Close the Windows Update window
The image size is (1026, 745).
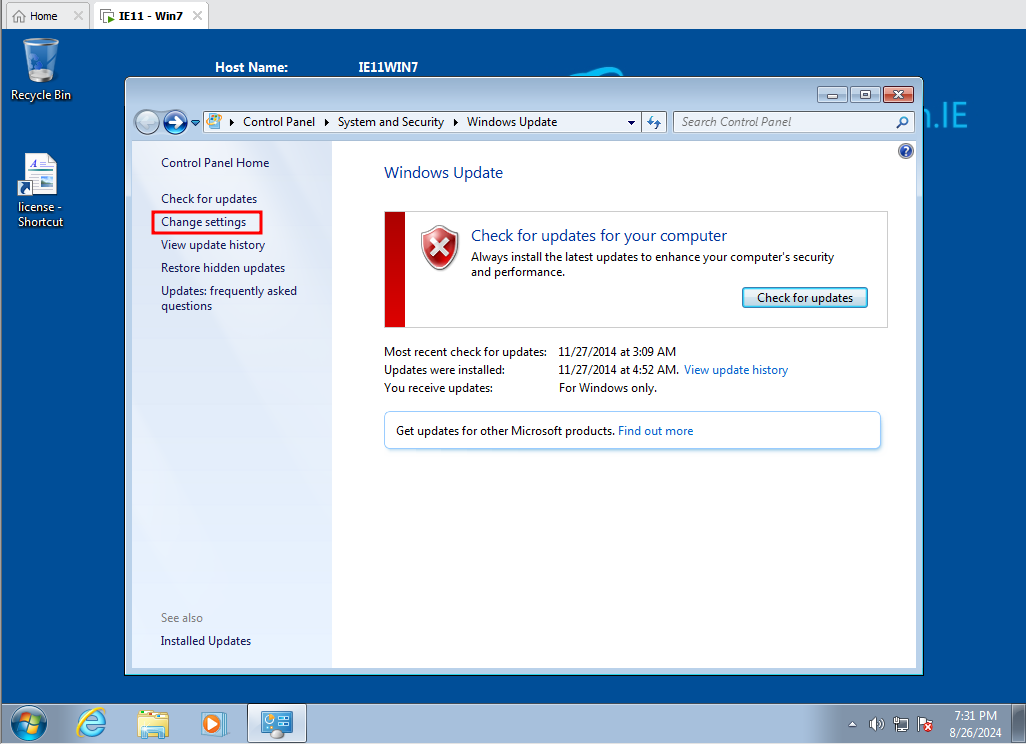(x=898, y=95)
